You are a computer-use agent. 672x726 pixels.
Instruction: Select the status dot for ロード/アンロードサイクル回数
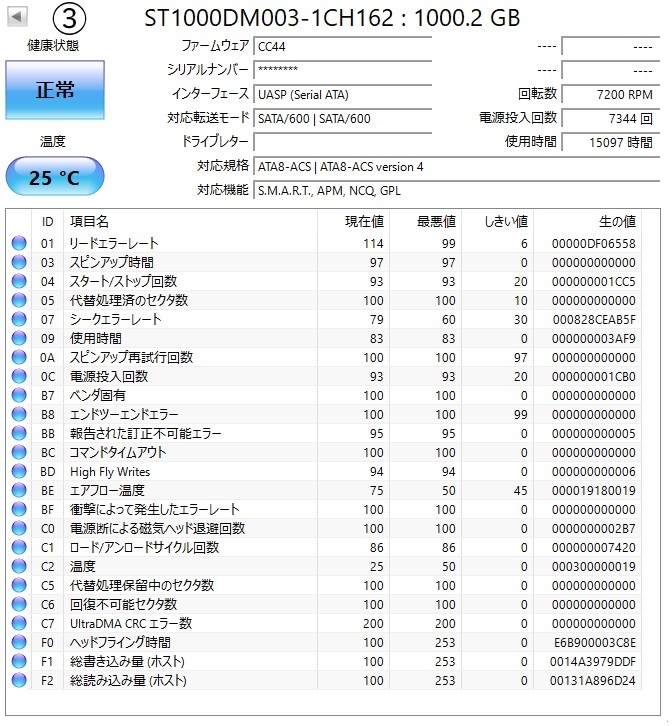coord(19,547)
